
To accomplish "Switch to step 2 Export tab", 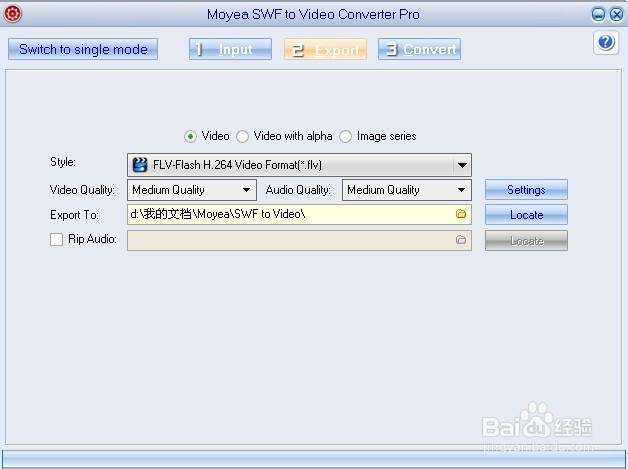I will point(325,49).
